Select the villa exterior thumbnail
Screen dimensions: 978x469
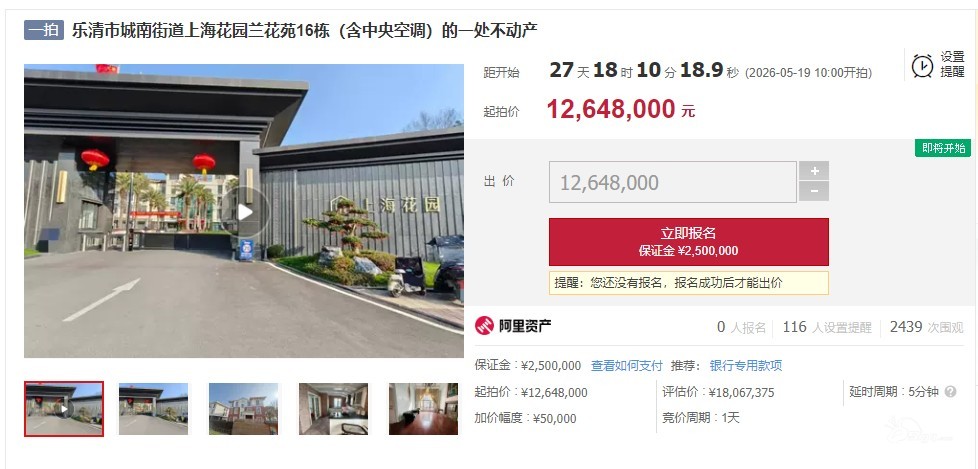click(243, 409)
